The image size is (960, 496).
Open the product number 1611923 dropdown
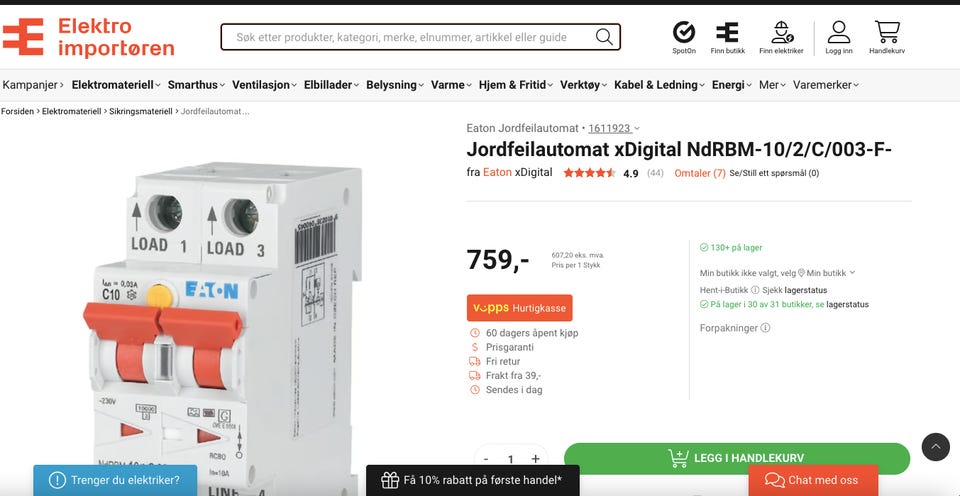614,128
